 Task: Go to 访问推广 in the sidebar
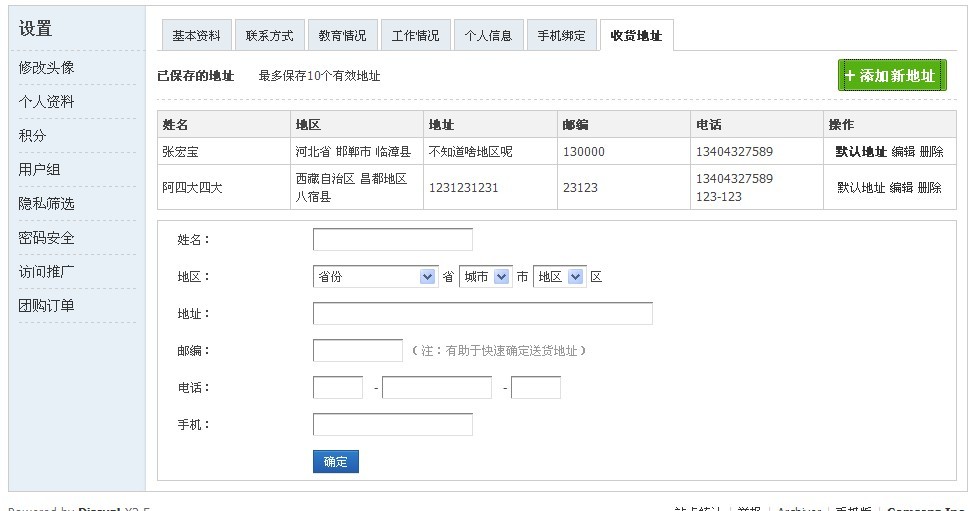[47, 271]
